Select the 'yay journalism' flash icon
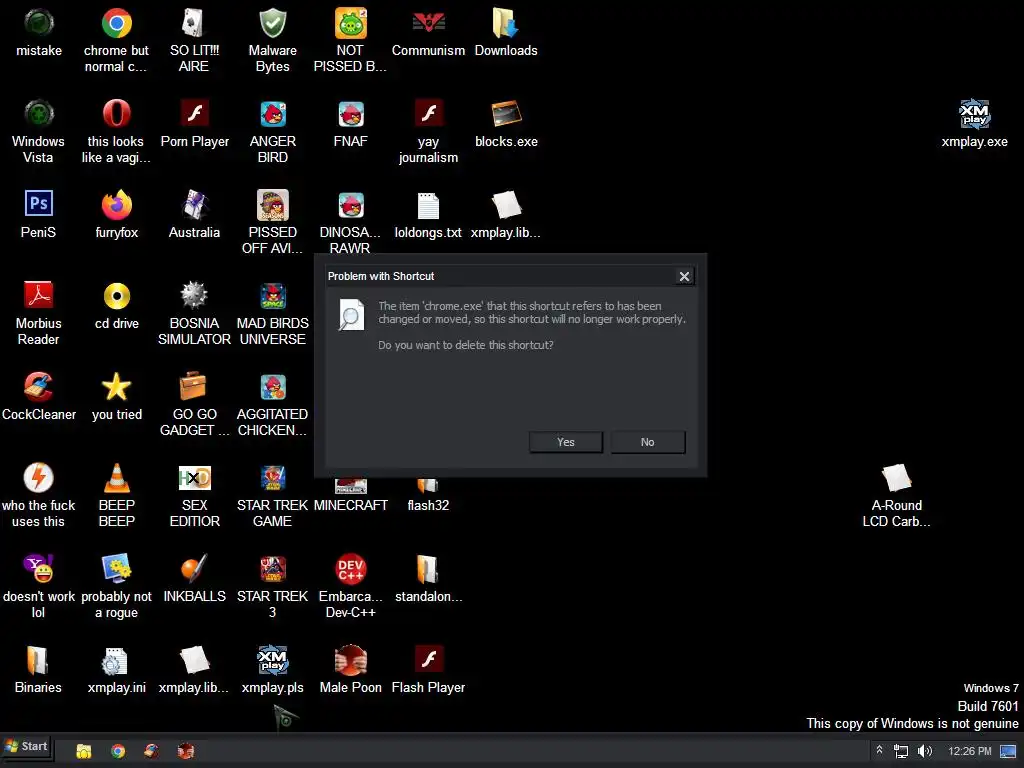Image resolution: width=1024 pixels, height=768 pixels. 428,131
